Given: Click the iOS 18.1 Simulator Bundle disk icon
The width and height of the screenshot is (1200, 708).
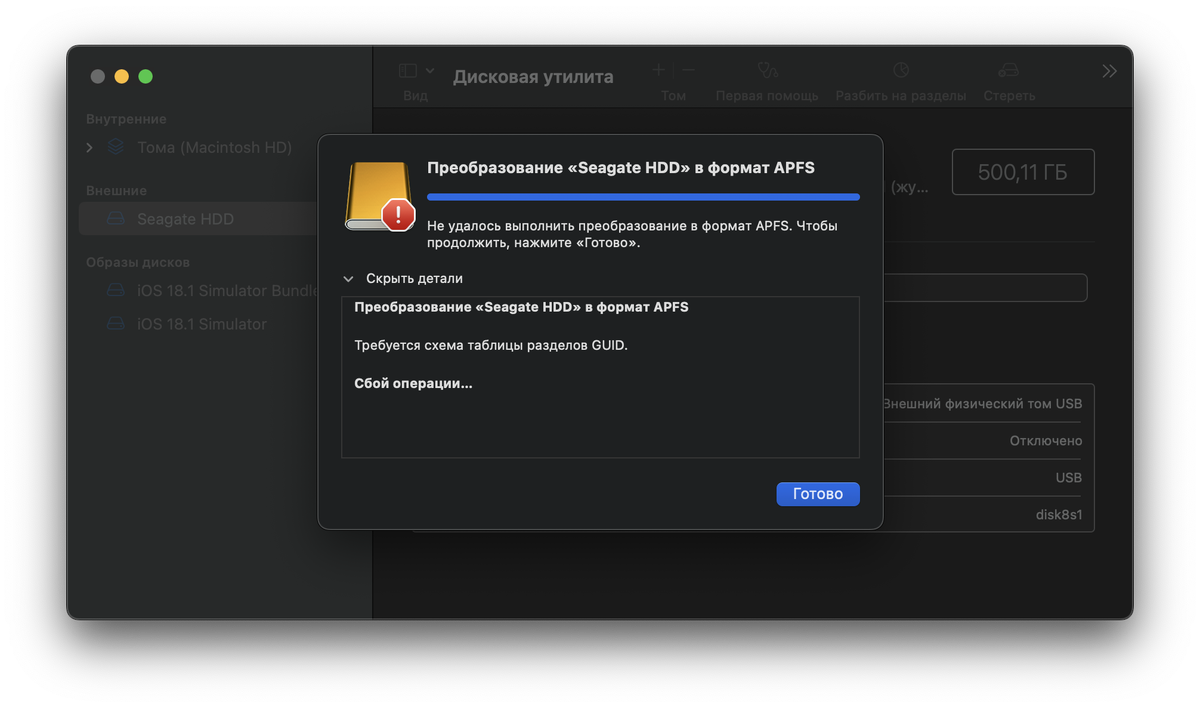Looking at the screenshot, I should [116, 291].
